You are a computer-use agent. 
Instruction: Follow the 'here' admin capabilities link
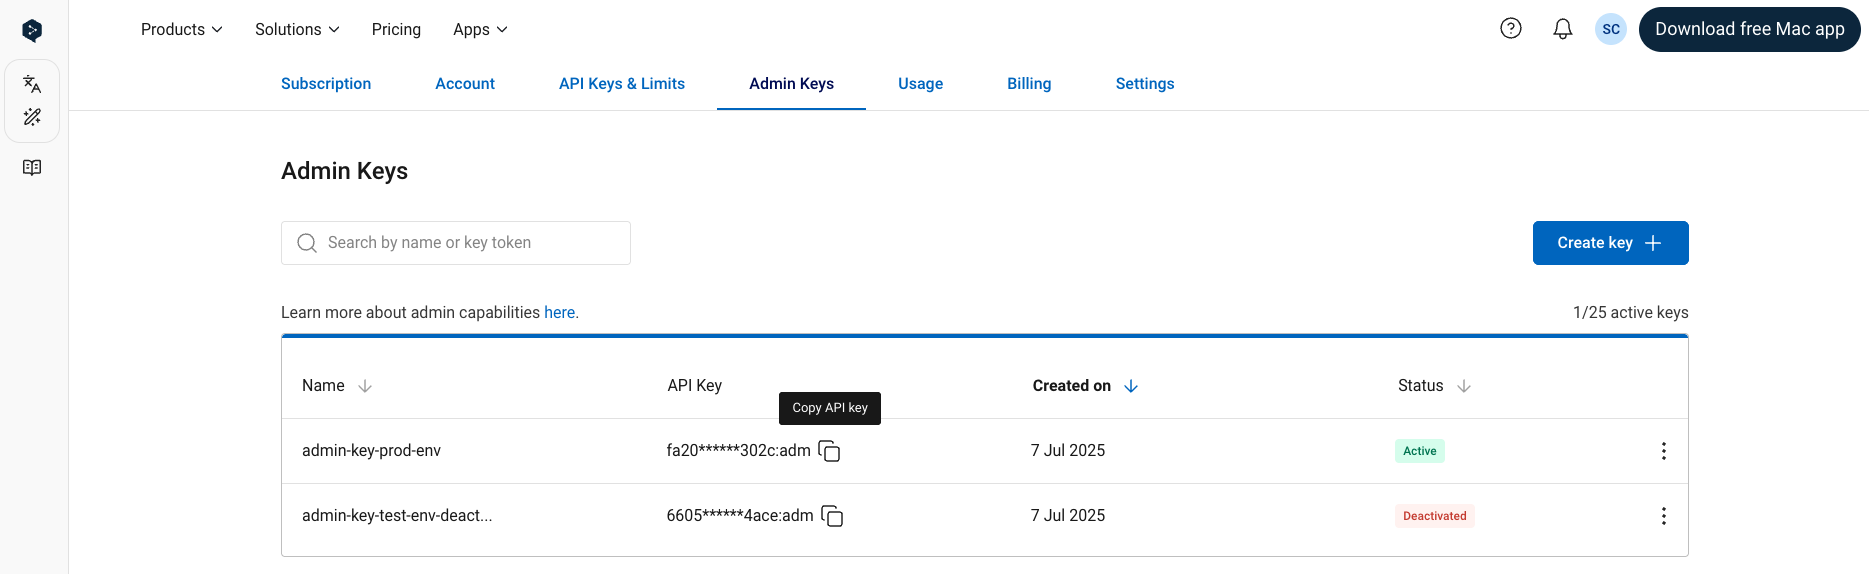559,313
